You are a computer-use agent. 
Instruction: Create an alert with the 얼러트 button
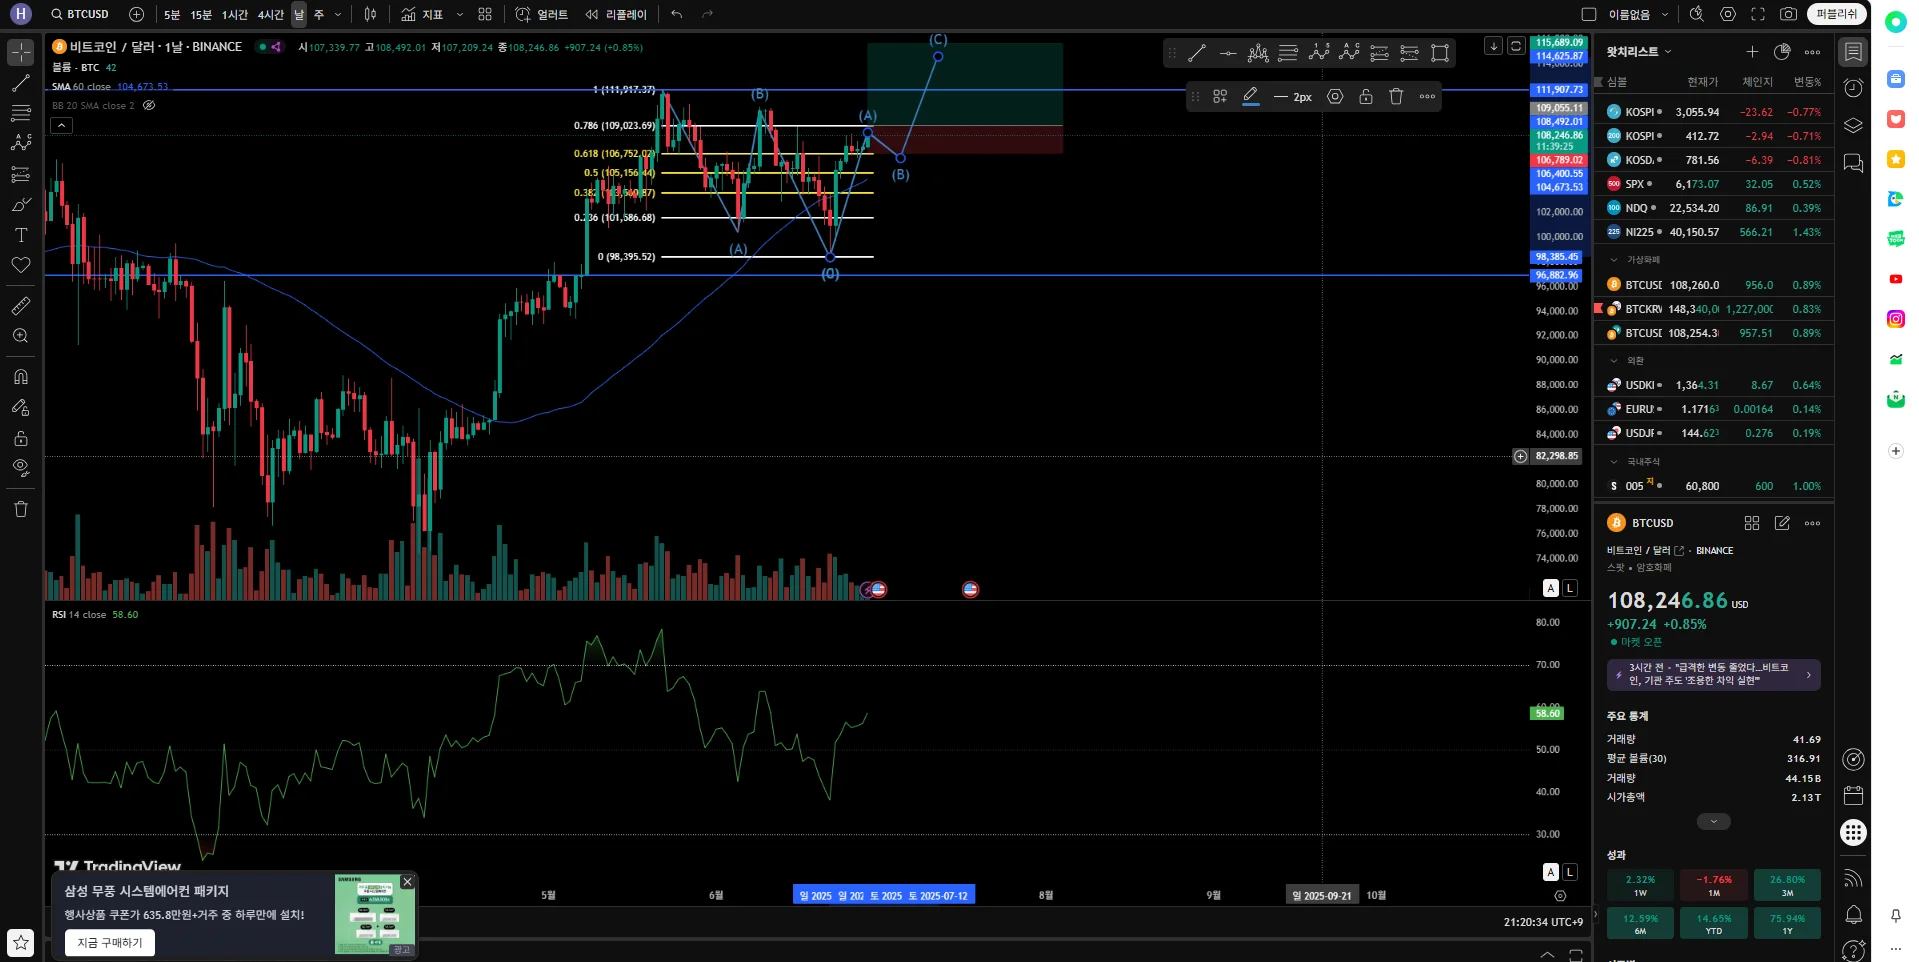click(x=541, y=14)
